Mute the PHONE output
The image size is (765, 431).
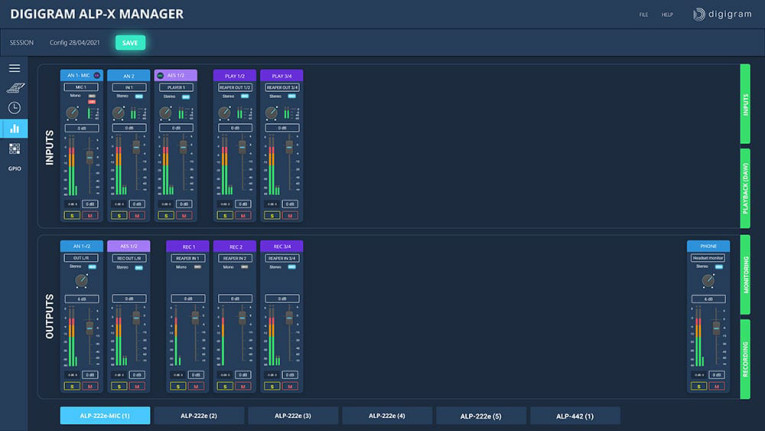click(x=717, y=386)
